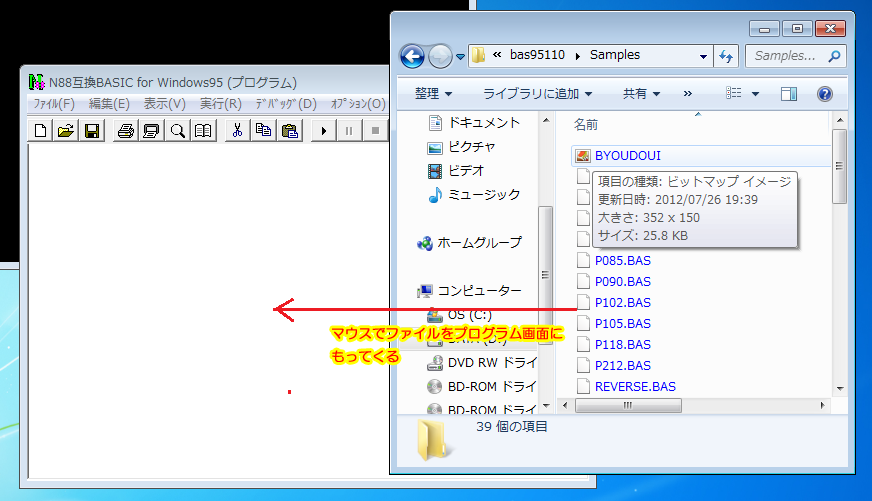Paste using the clipboard icon
Screen dimensions: 872x501
tap(290, 131)
